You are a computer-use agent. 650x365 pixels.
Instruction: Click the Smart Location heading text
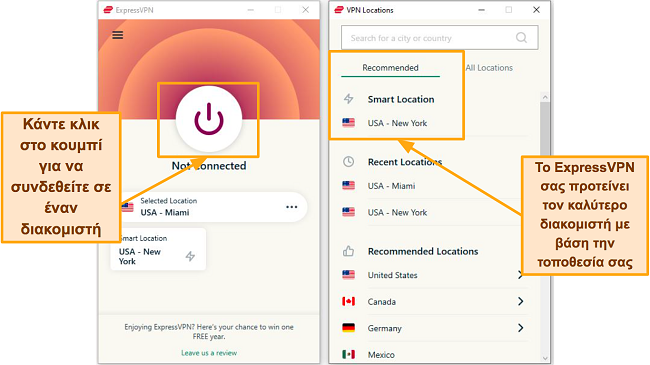coord(401,99)
